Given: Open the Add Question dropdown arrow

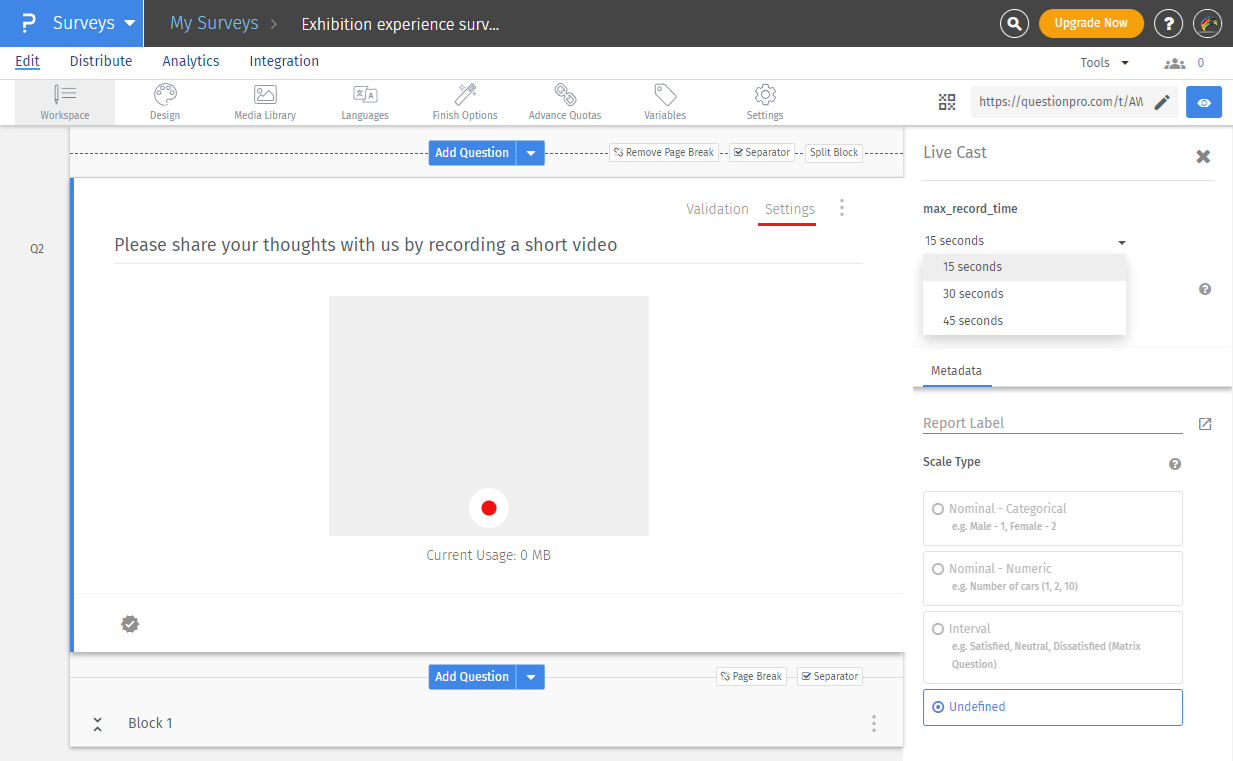Looking at the screenshot, I should coord(530,152).
